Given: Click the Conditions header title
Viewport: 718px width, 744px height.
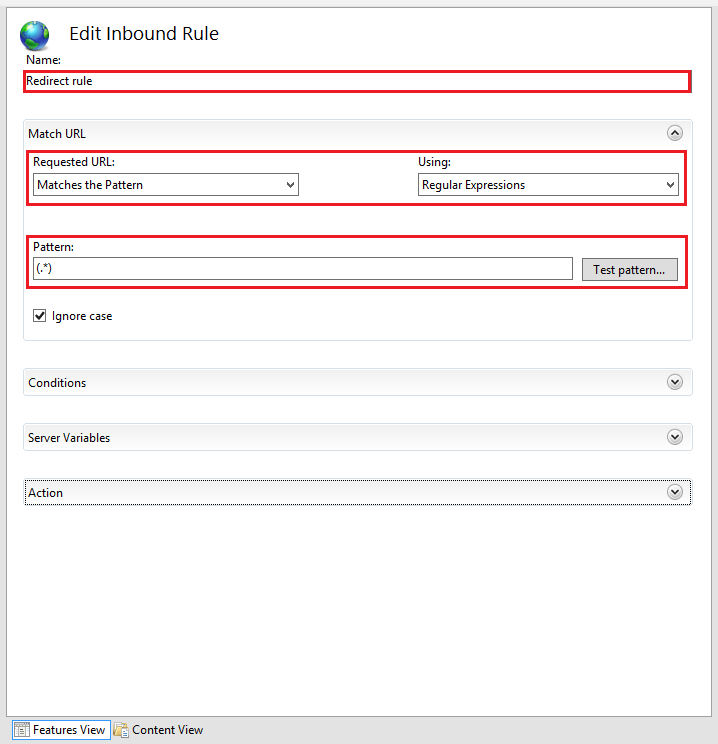Looking at the screenshot, I should pos(57,383).
